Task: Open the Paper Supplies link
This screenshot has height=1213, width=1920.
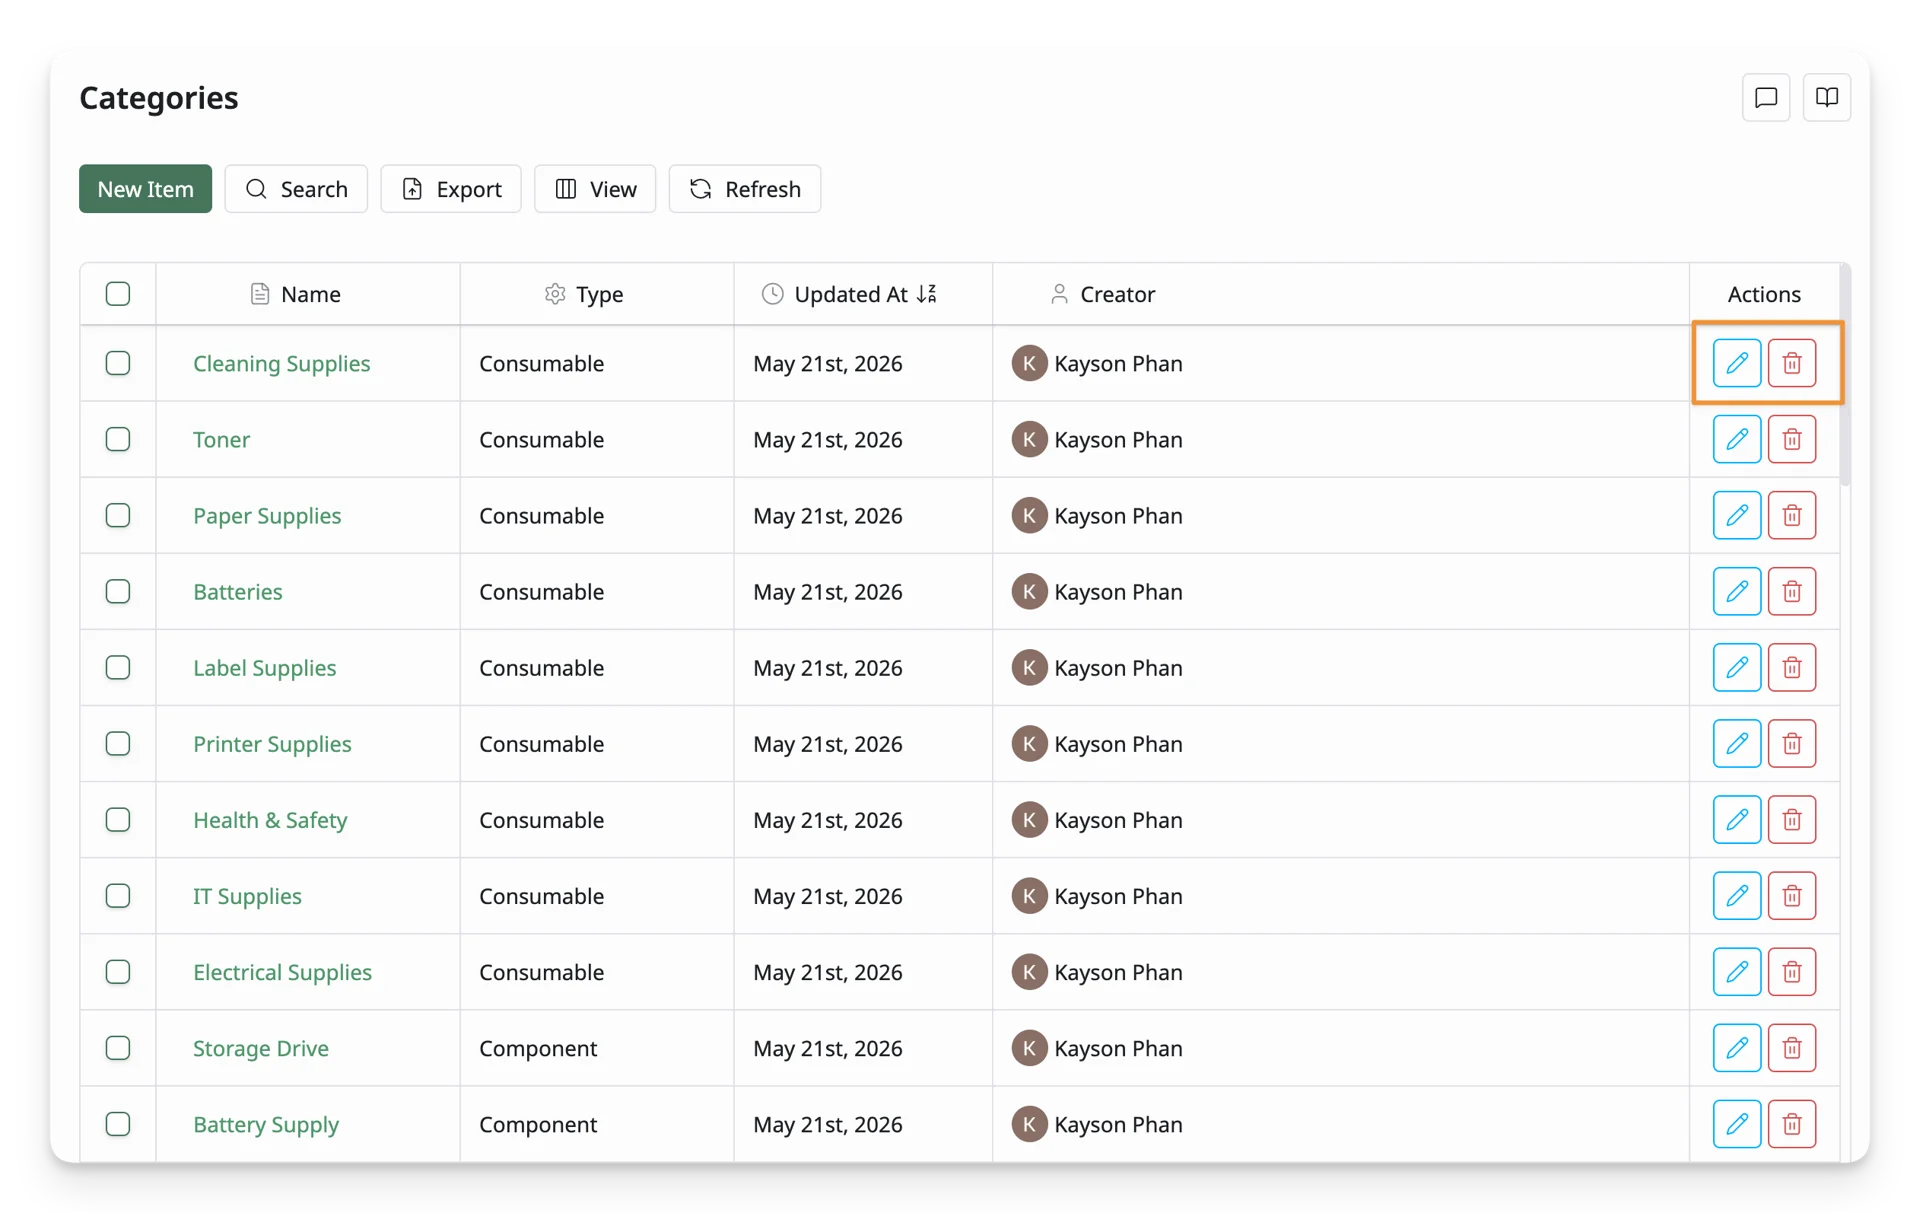Action: (267, 515)
